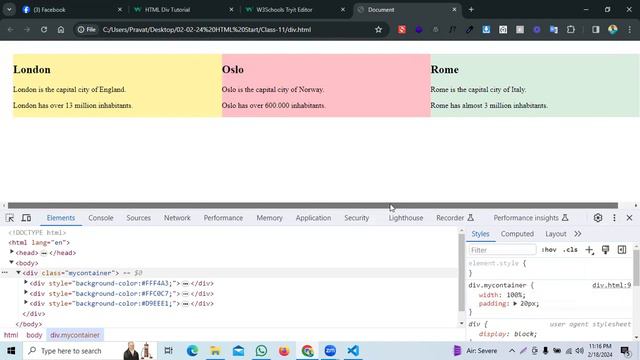The image size is (640, 360).
Task: Click the address bar URL
Action: (x=207, y=29)
